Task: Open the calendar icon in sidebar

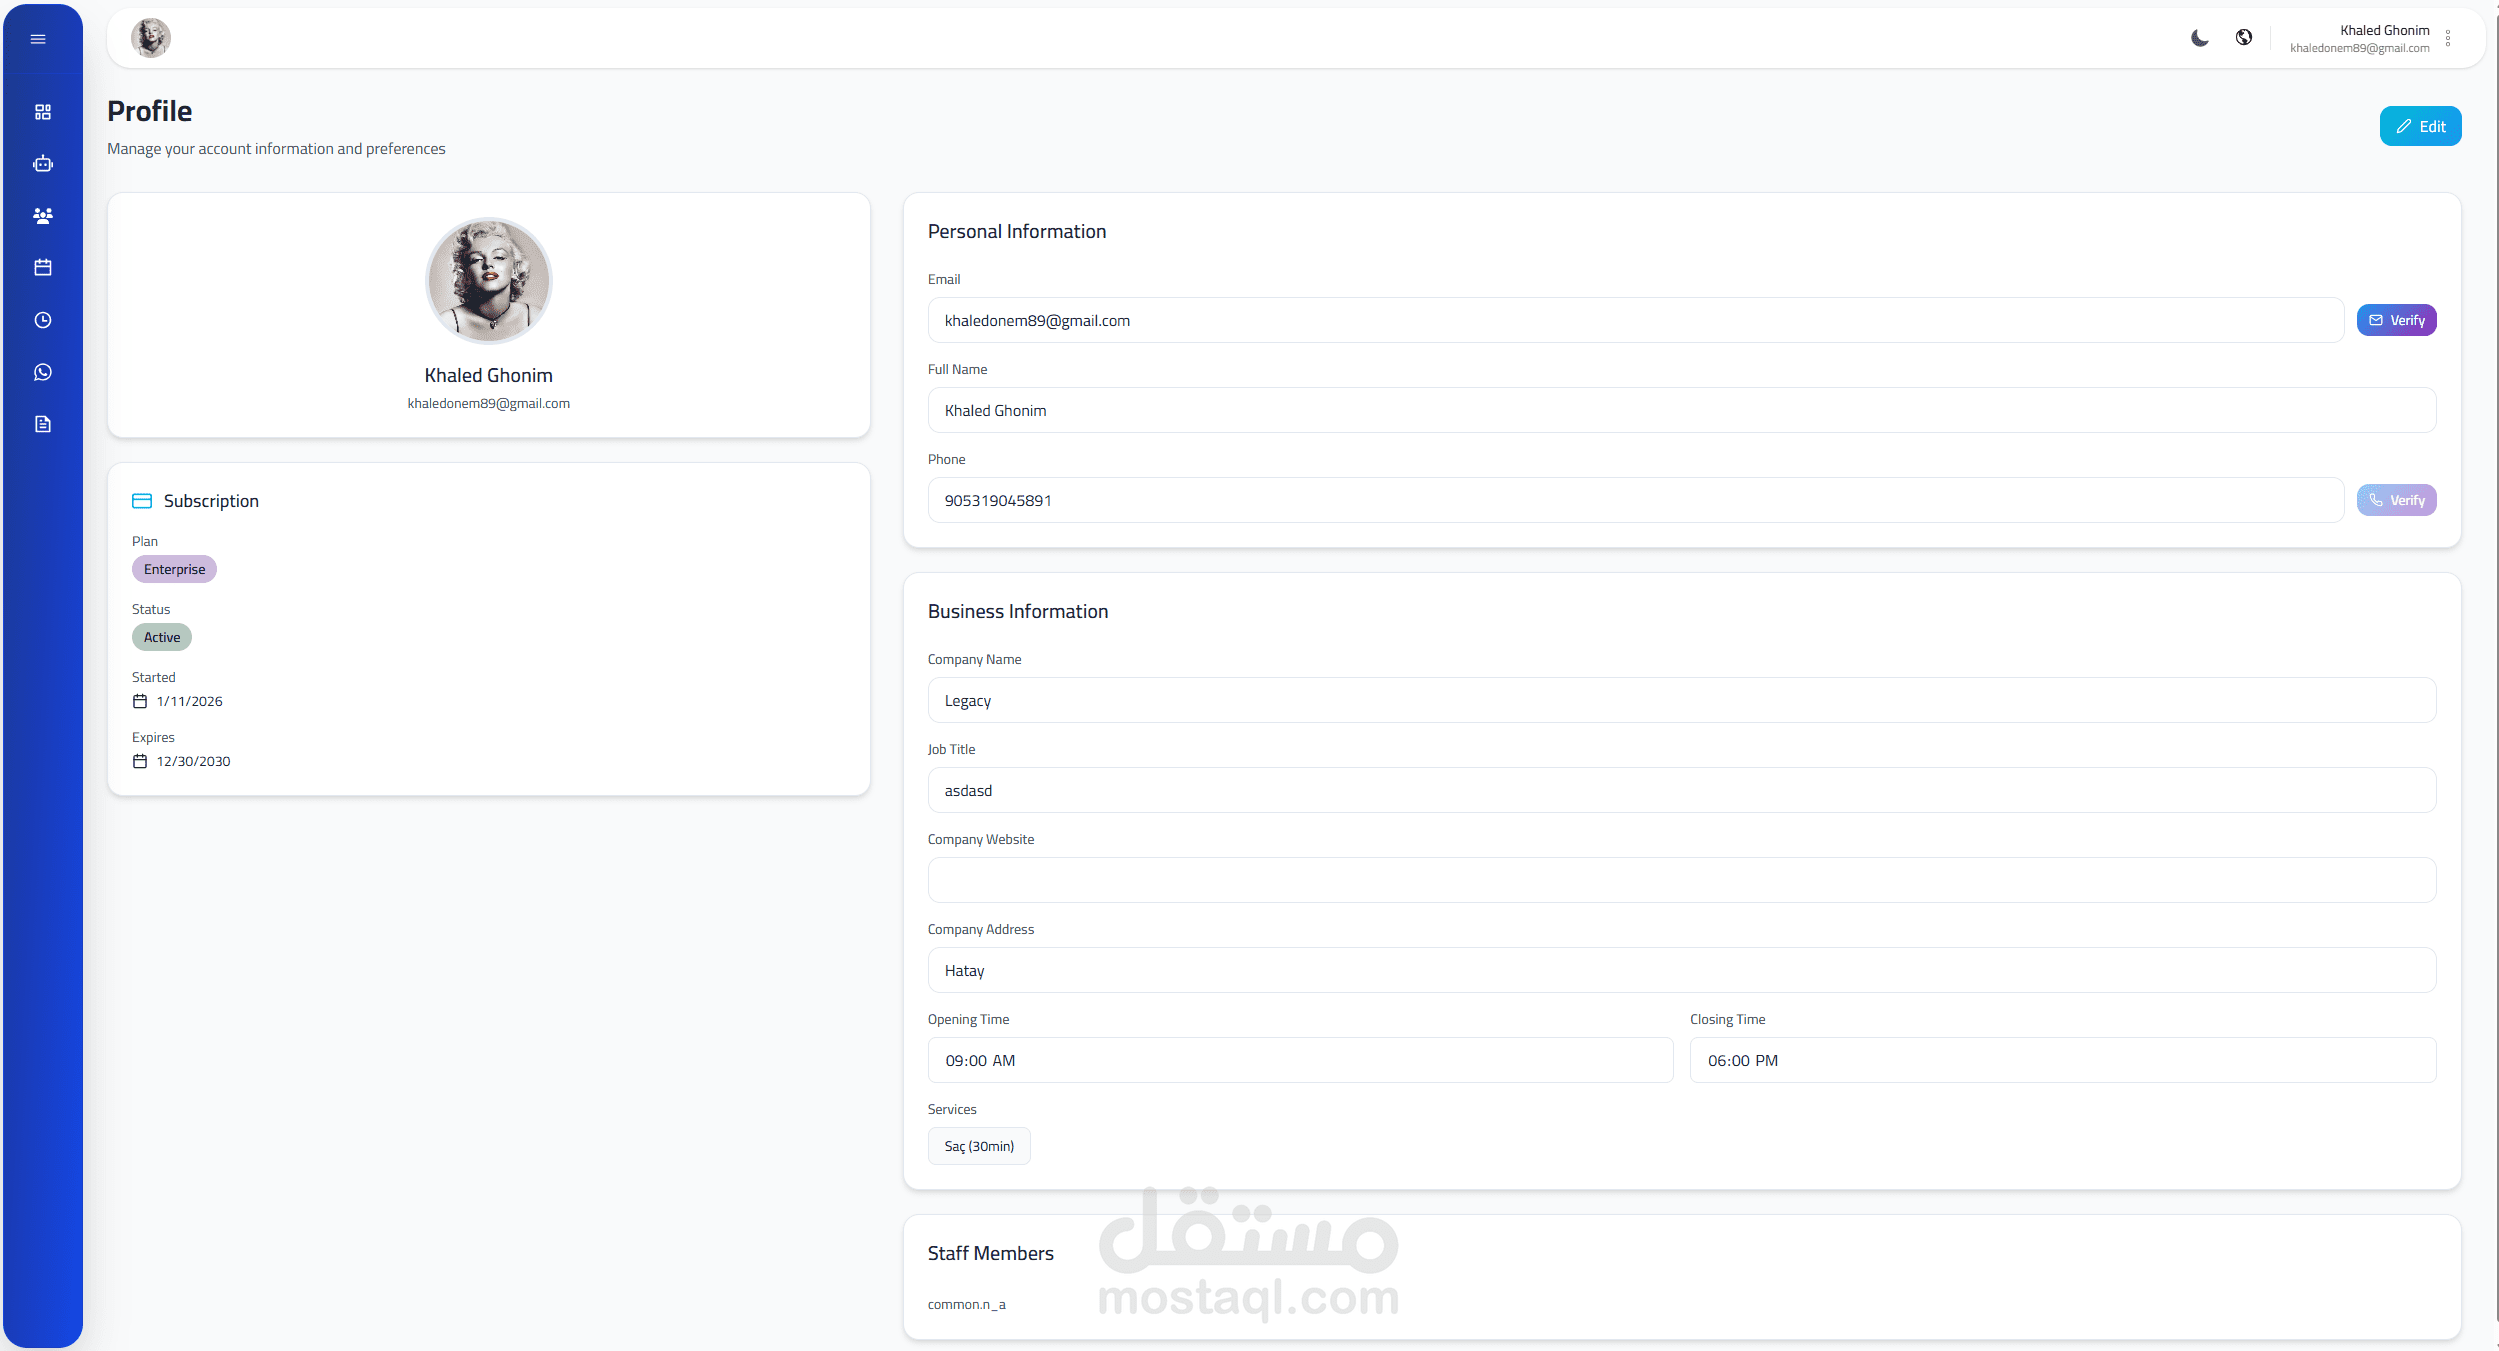Action: coord(43,268)
